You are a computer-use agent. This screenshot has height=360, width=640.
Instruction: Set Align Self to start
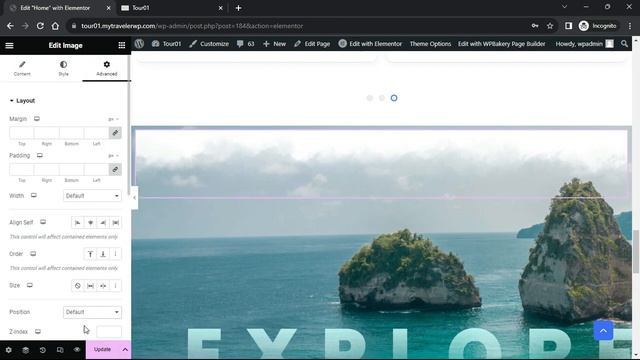pos(78,222)
